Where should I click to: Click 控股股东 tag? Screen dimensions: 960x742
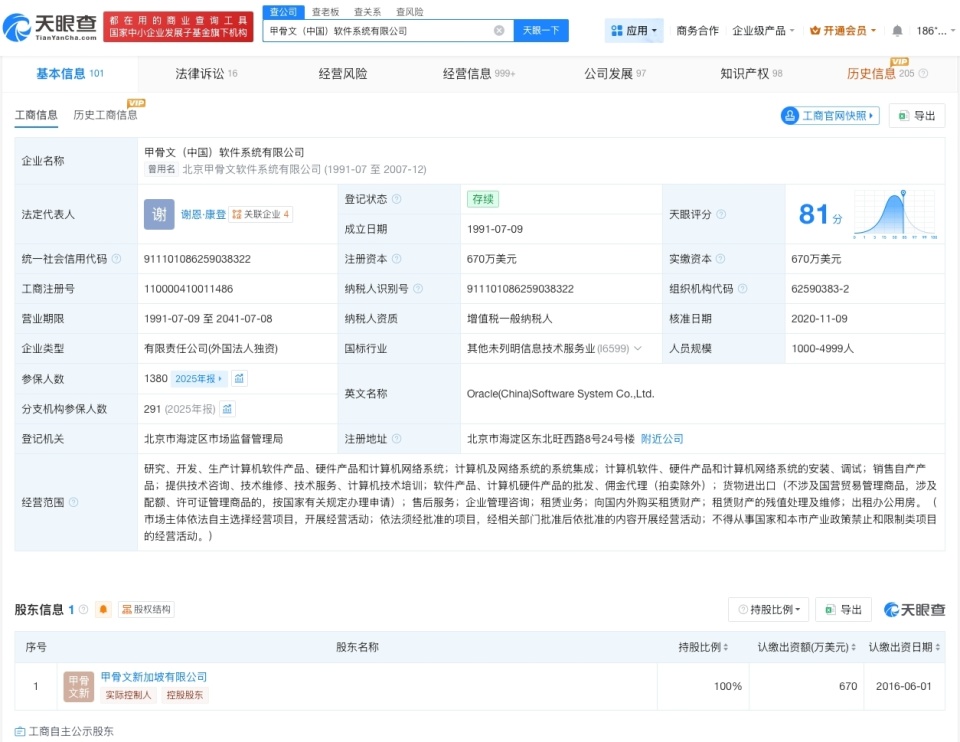click(184, 695)
